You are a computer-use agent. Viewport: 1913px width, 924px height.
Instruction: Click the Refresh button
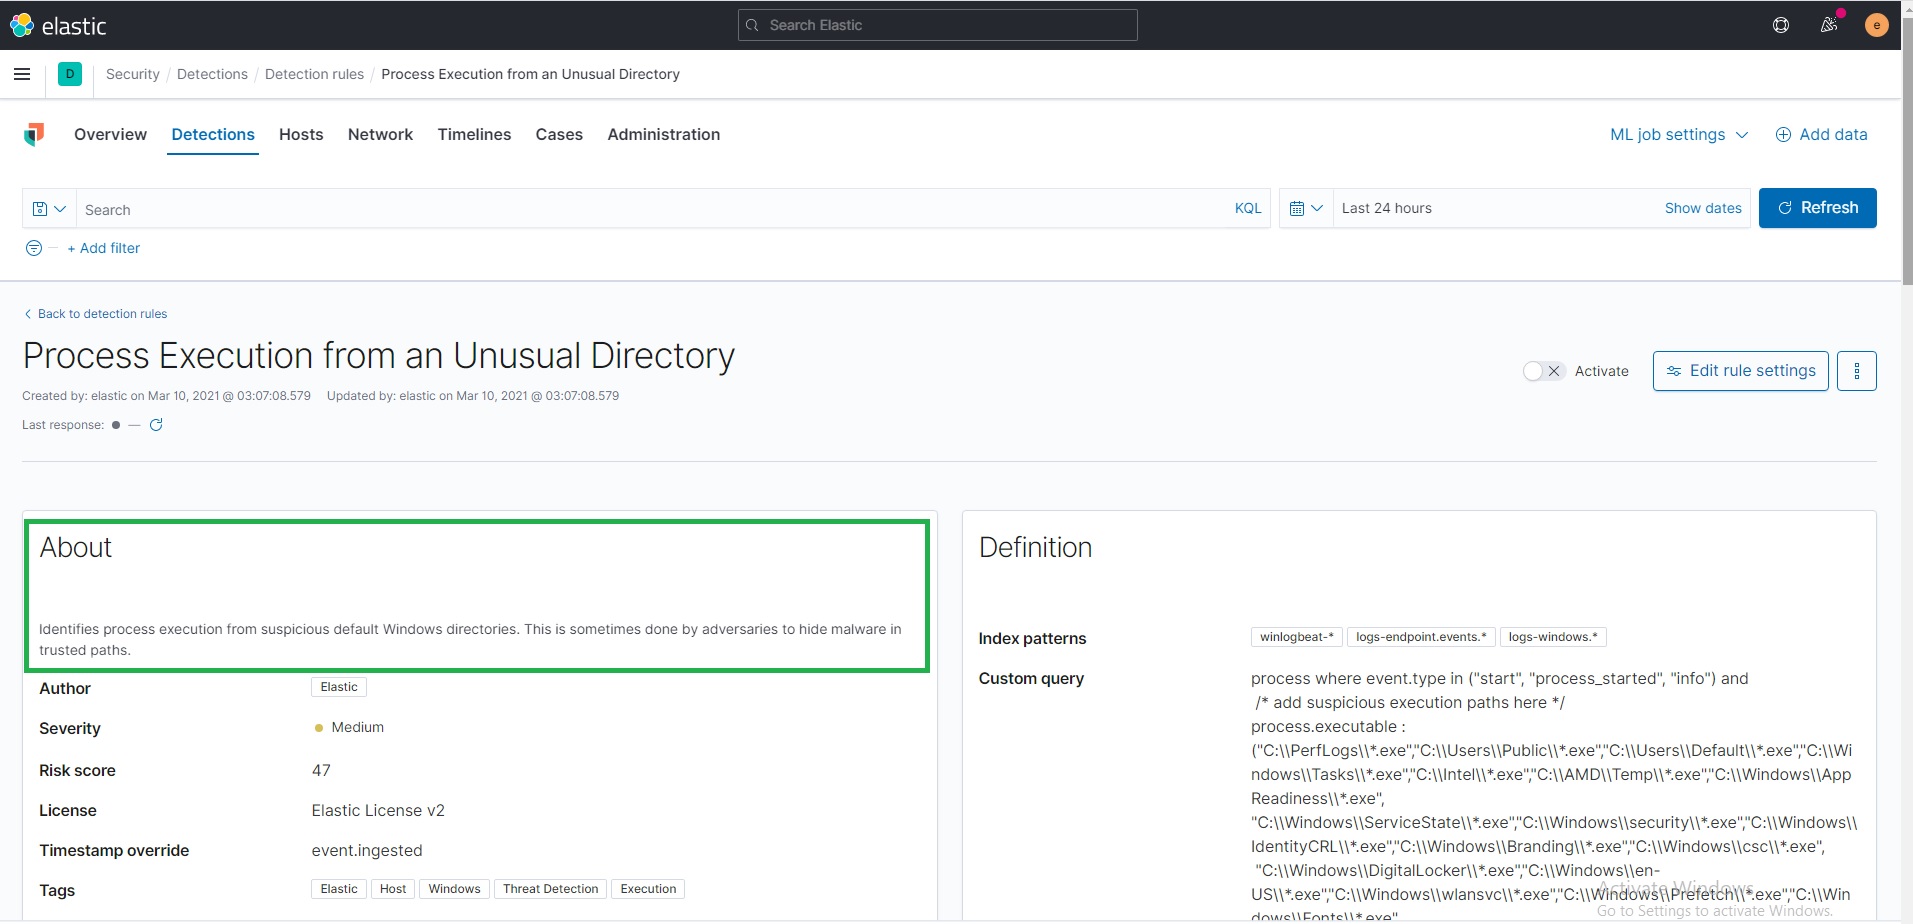[1818, 207]
